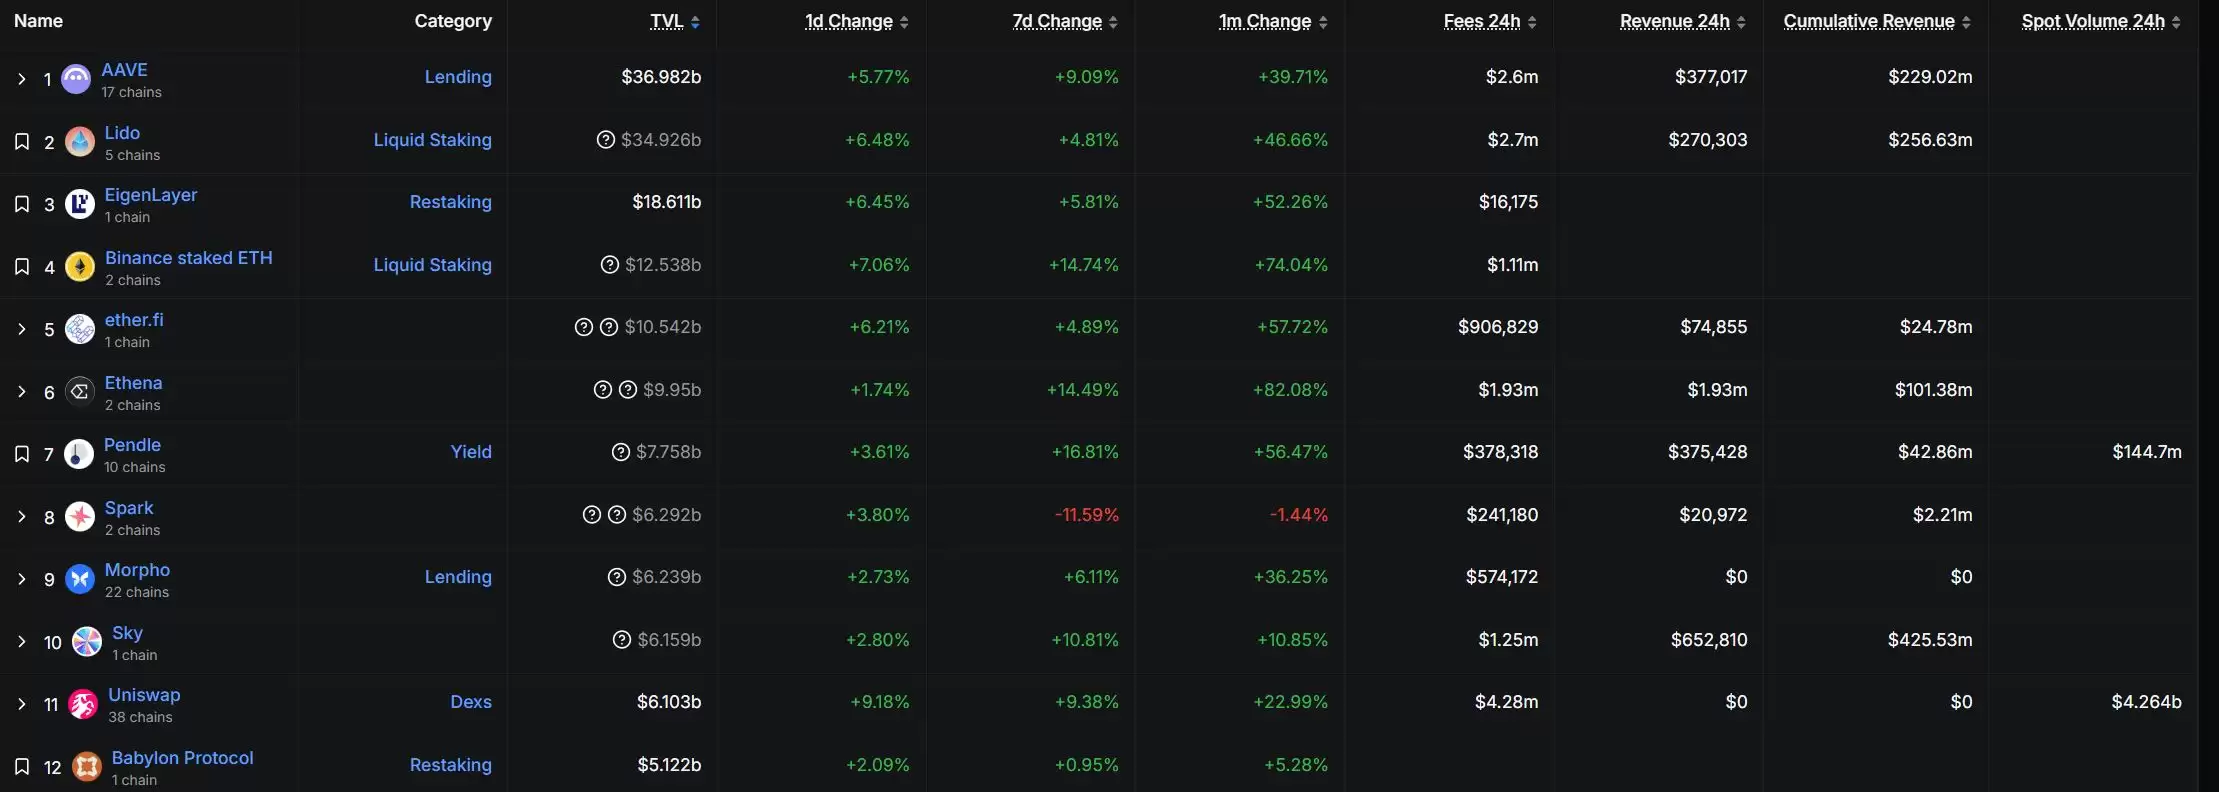2219x792 pixels.
Task: Click the Uniswap unicorn logo icon
Action: coord(83,705)
